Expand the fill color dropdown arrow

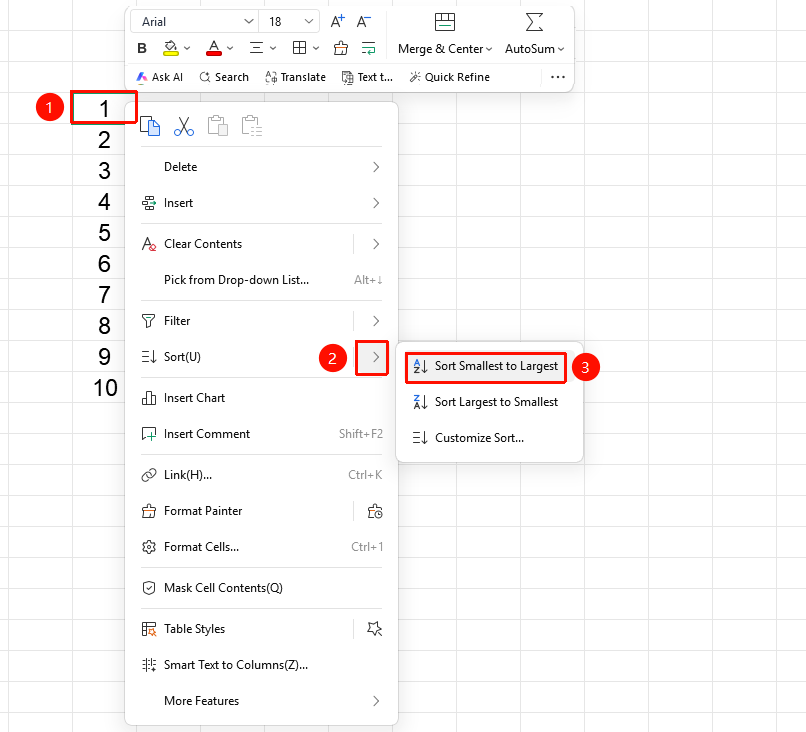pos(187,48)
